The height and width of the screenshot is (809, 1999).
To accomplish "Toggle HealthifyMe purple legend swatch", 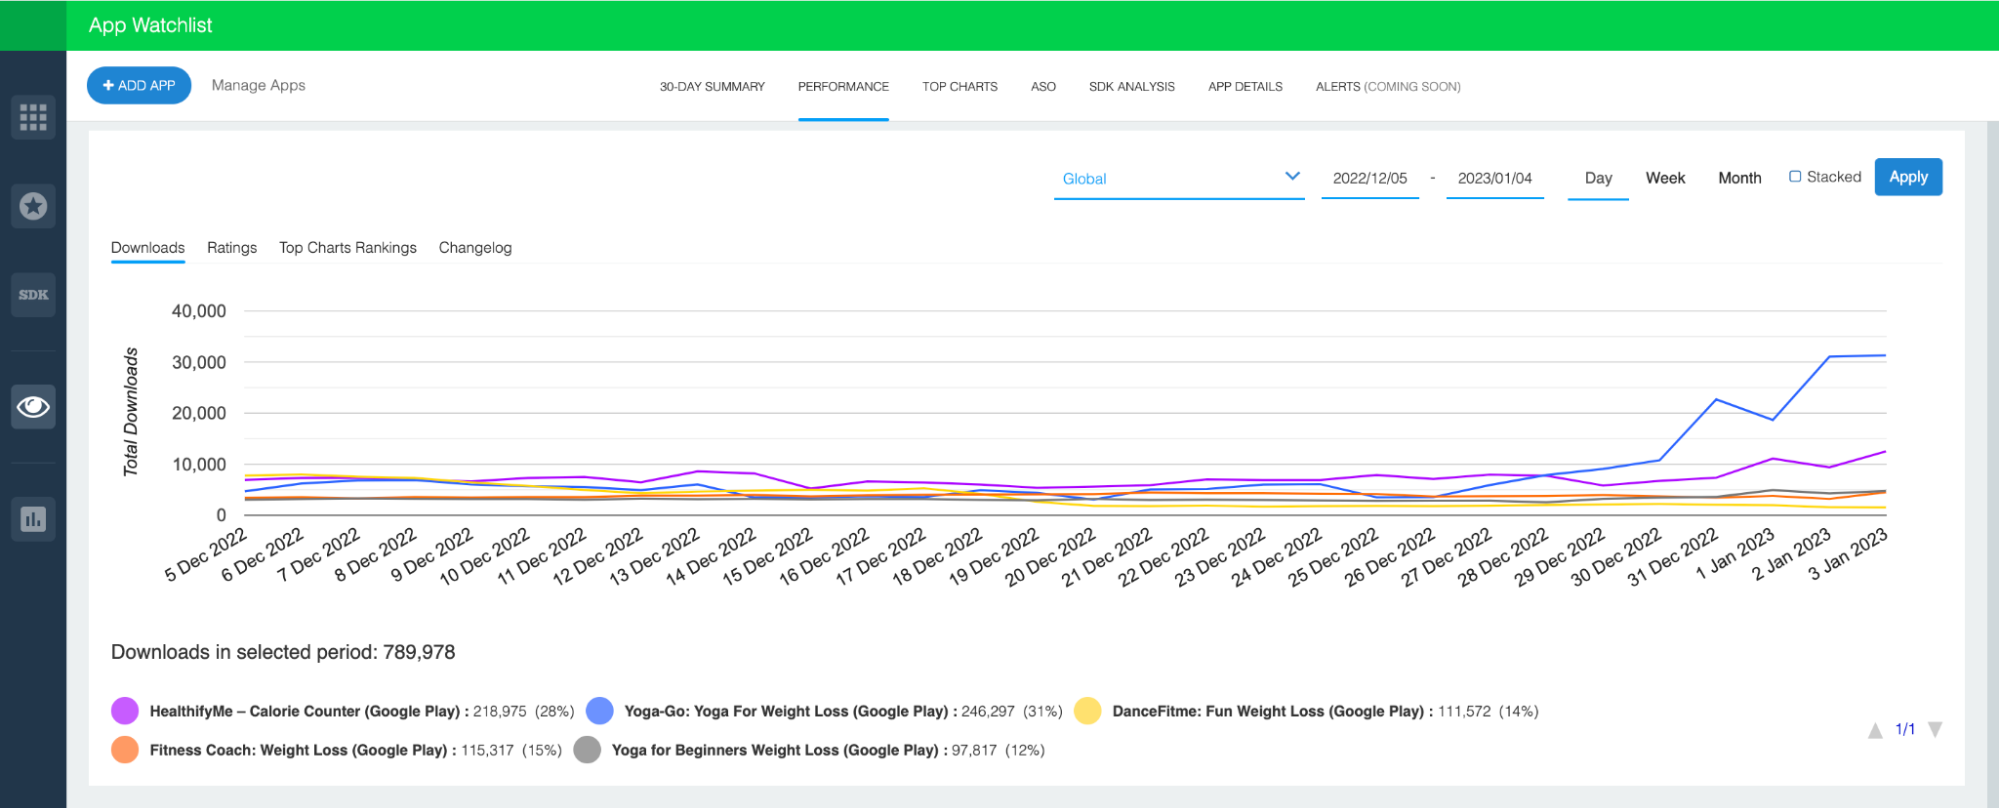I will pos(125,711).
